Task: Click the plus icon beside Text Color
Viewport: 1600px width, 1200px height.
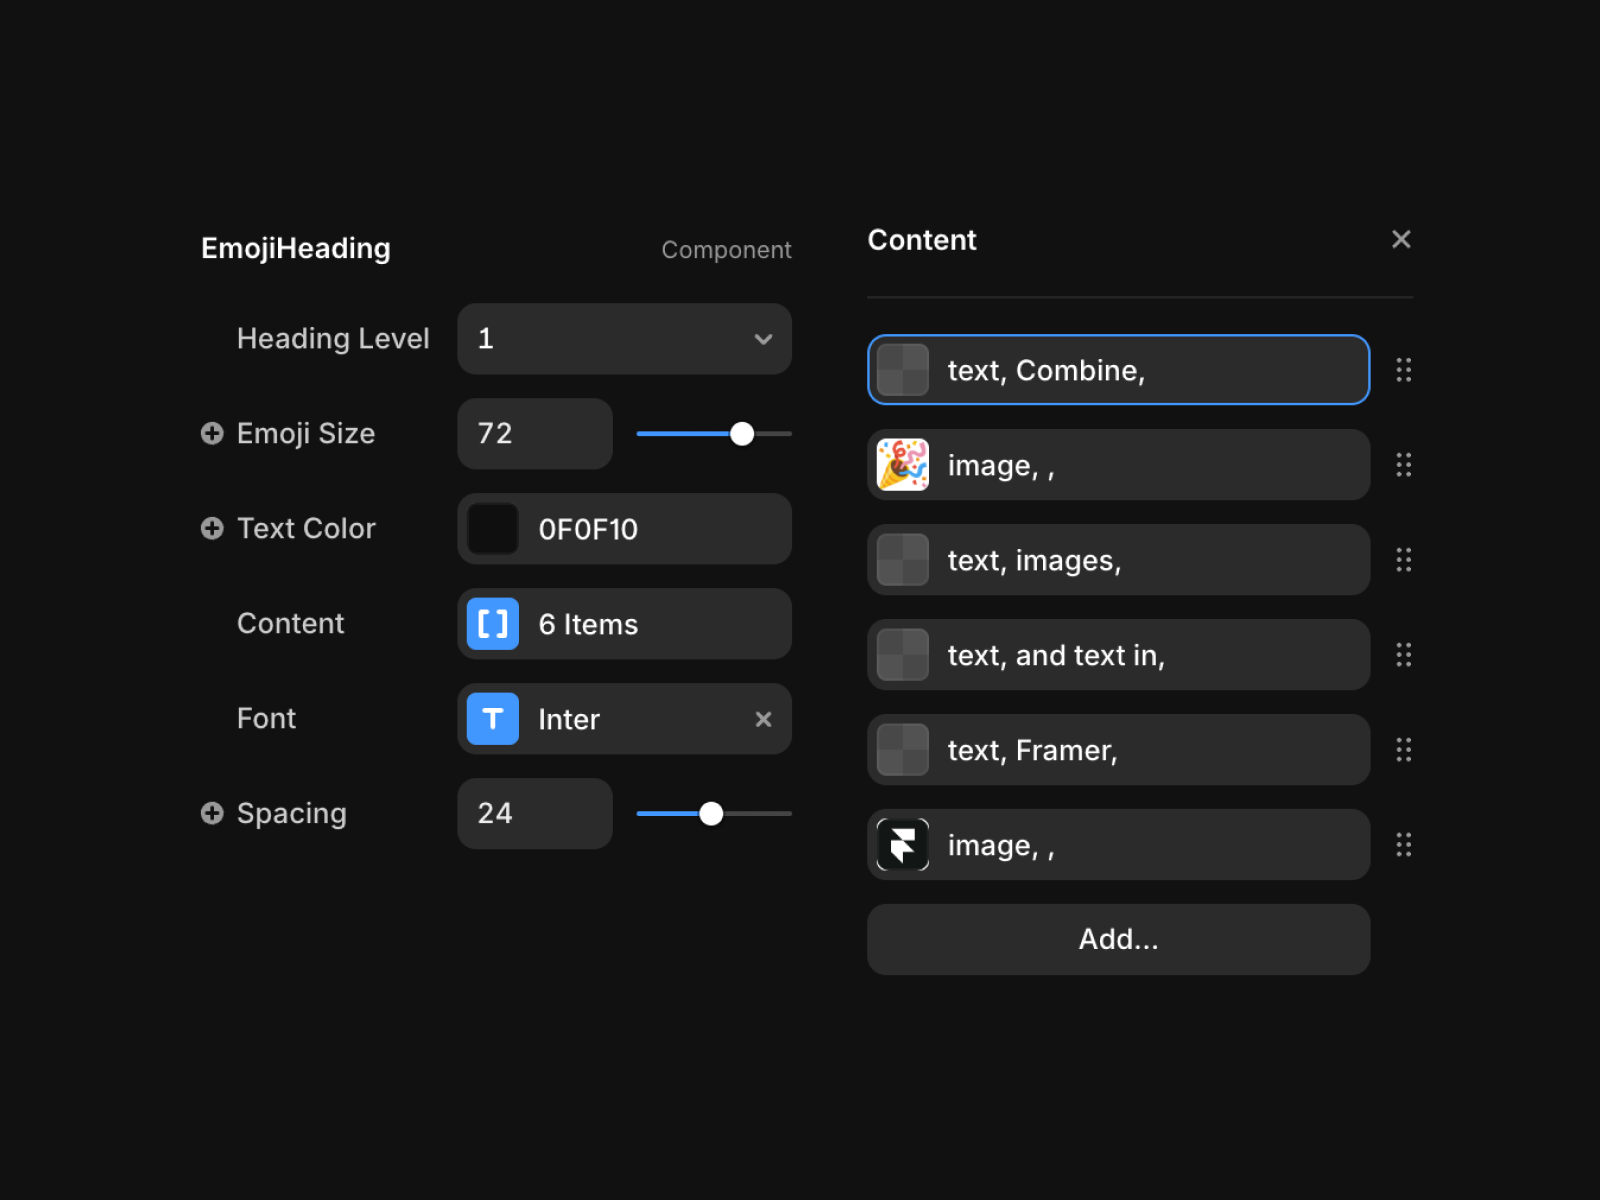Action: coord(212,528)
